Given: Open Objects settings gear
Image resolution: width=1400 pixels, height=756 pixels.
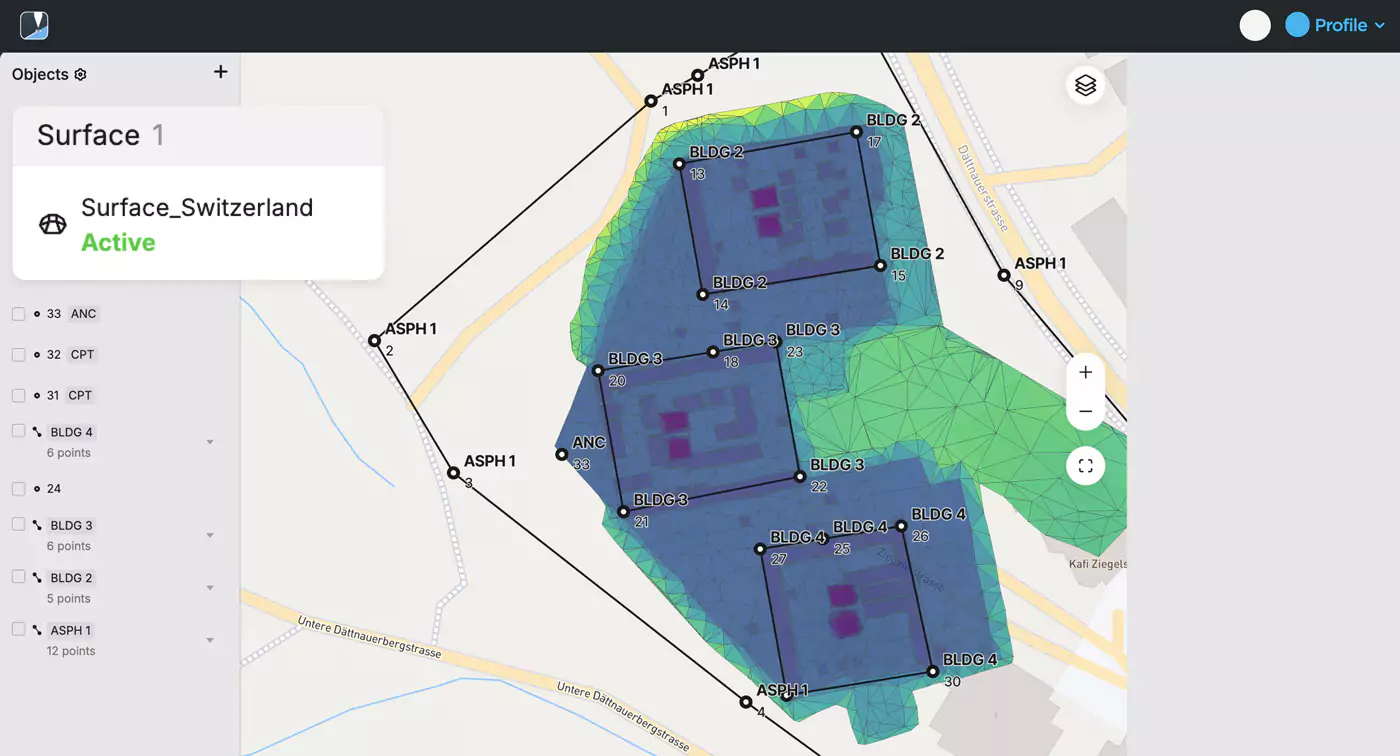Looking at the screenshot, I should (81, 74).
